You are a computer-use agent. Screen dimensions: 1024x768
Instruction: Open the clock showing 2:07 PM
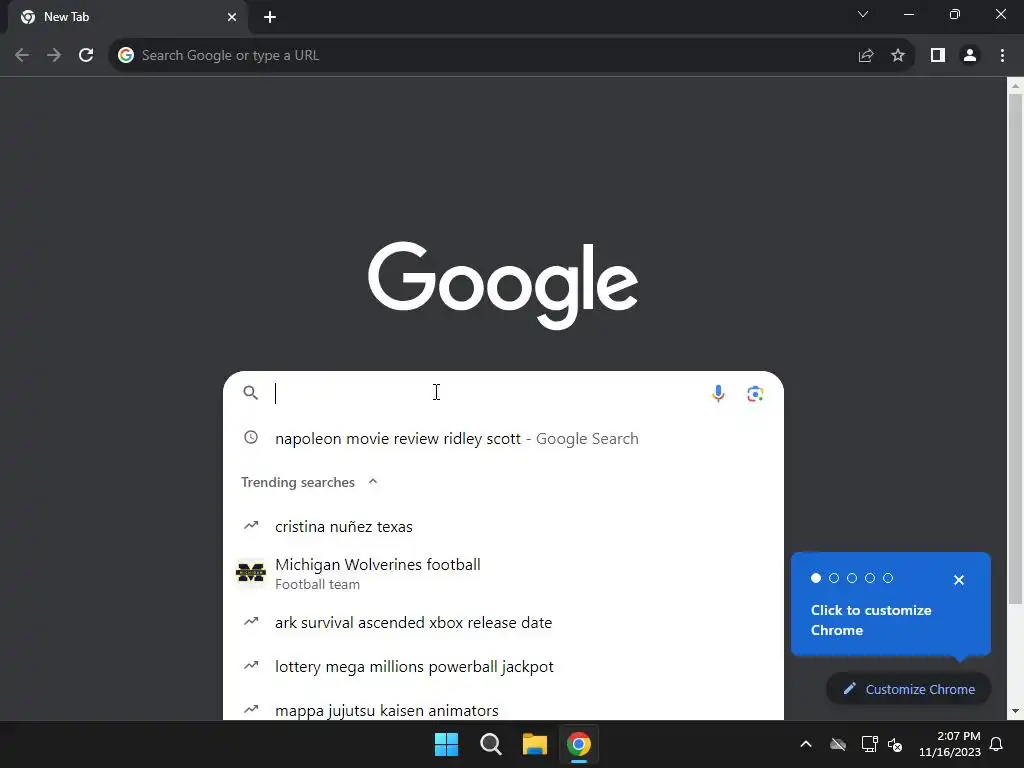click(950, 744)
